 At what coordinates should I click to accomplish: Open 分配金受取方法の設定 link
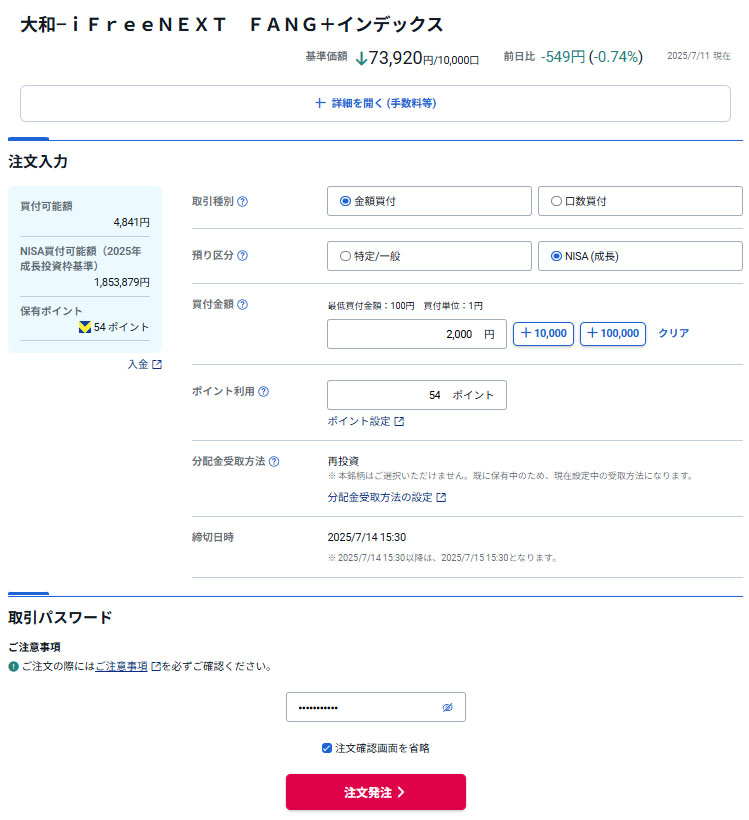(387, 497)
